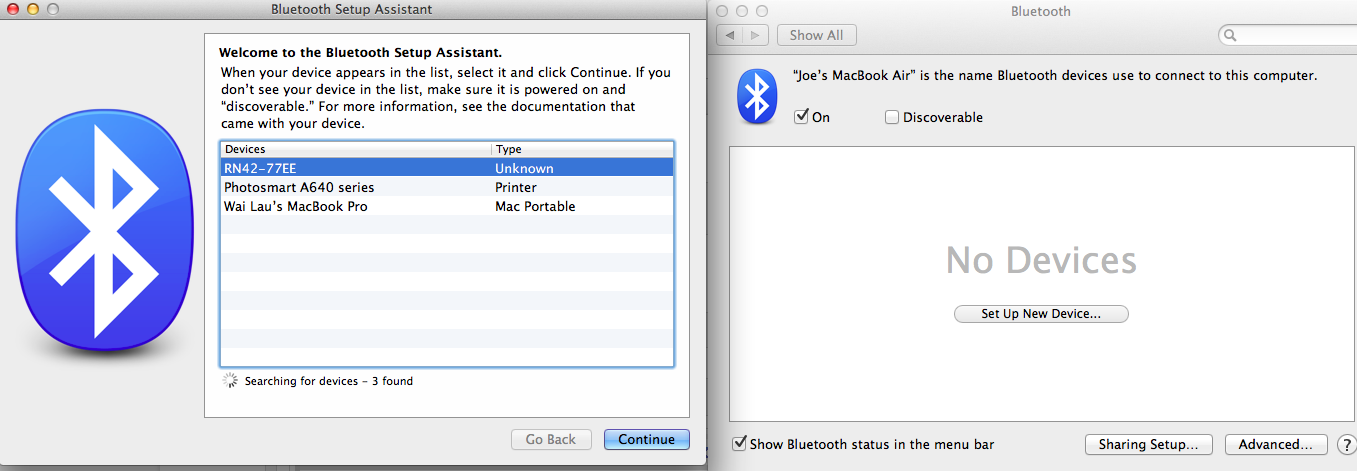Image resolution: width=1357 pixels, height=471 pixels.
Task: Click the spinning search progress indicator
Action: coord(230,381)
